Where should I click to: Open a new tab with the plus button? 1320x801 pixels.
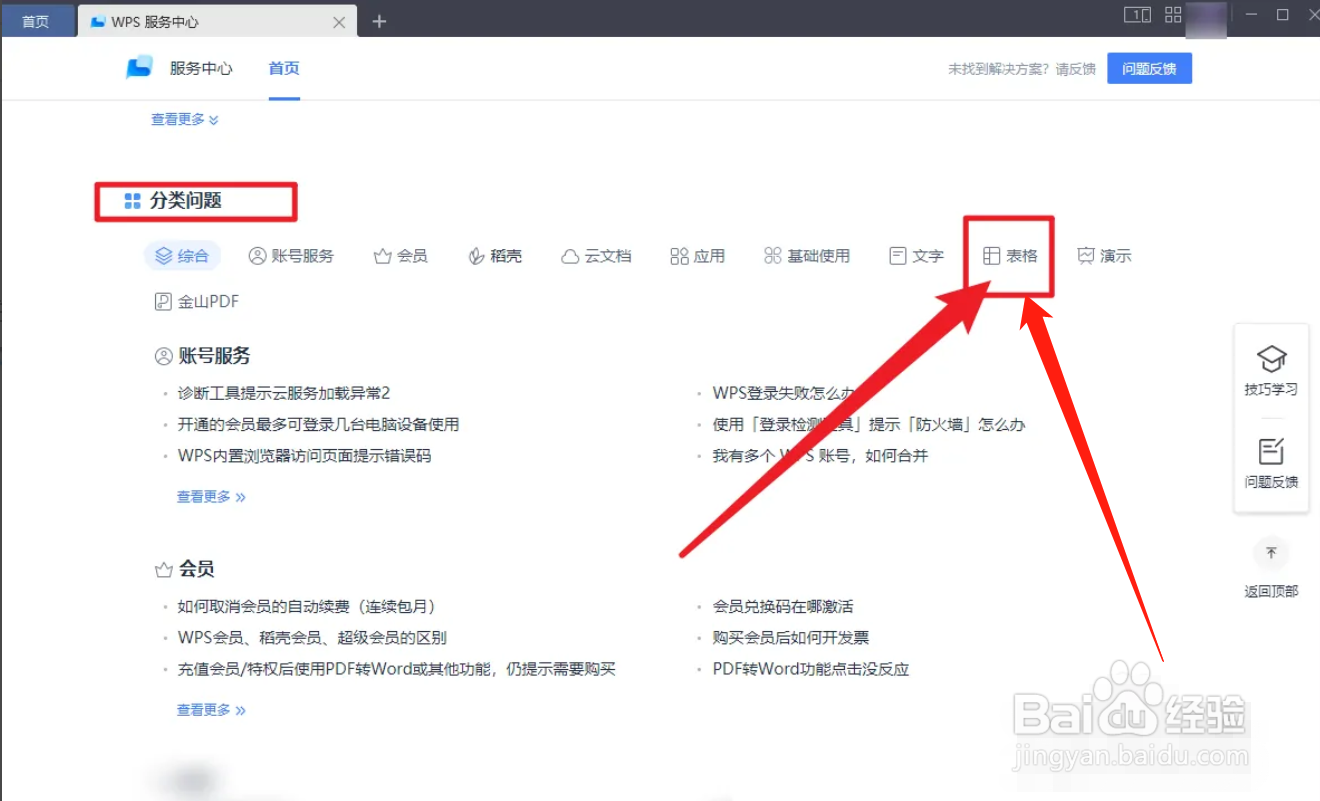point(379,21)
